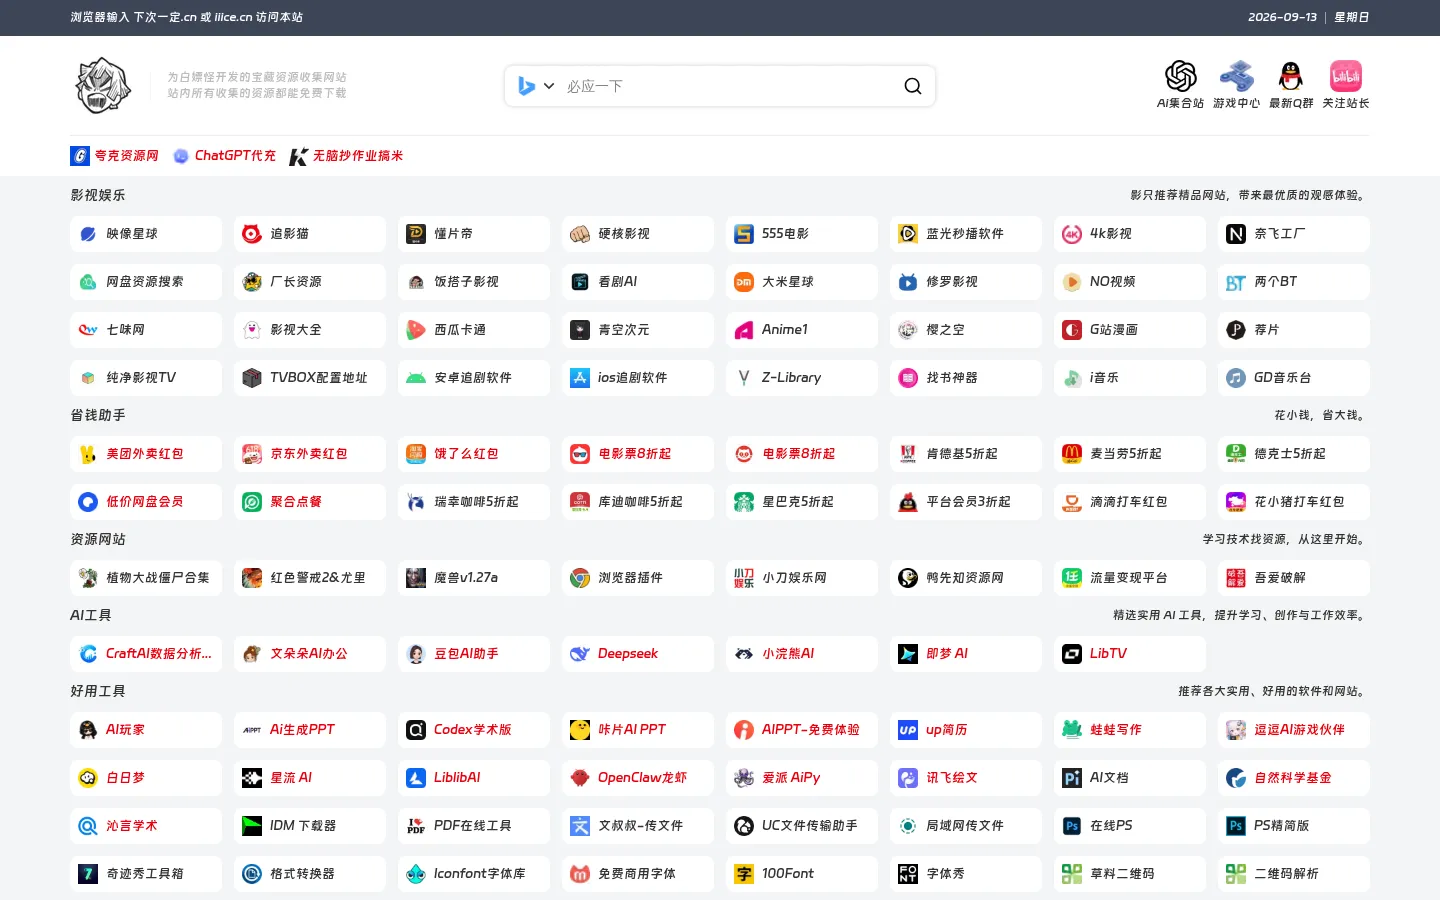Click the Anime1 site icon

pyautogui.click(x=744, y=330)
